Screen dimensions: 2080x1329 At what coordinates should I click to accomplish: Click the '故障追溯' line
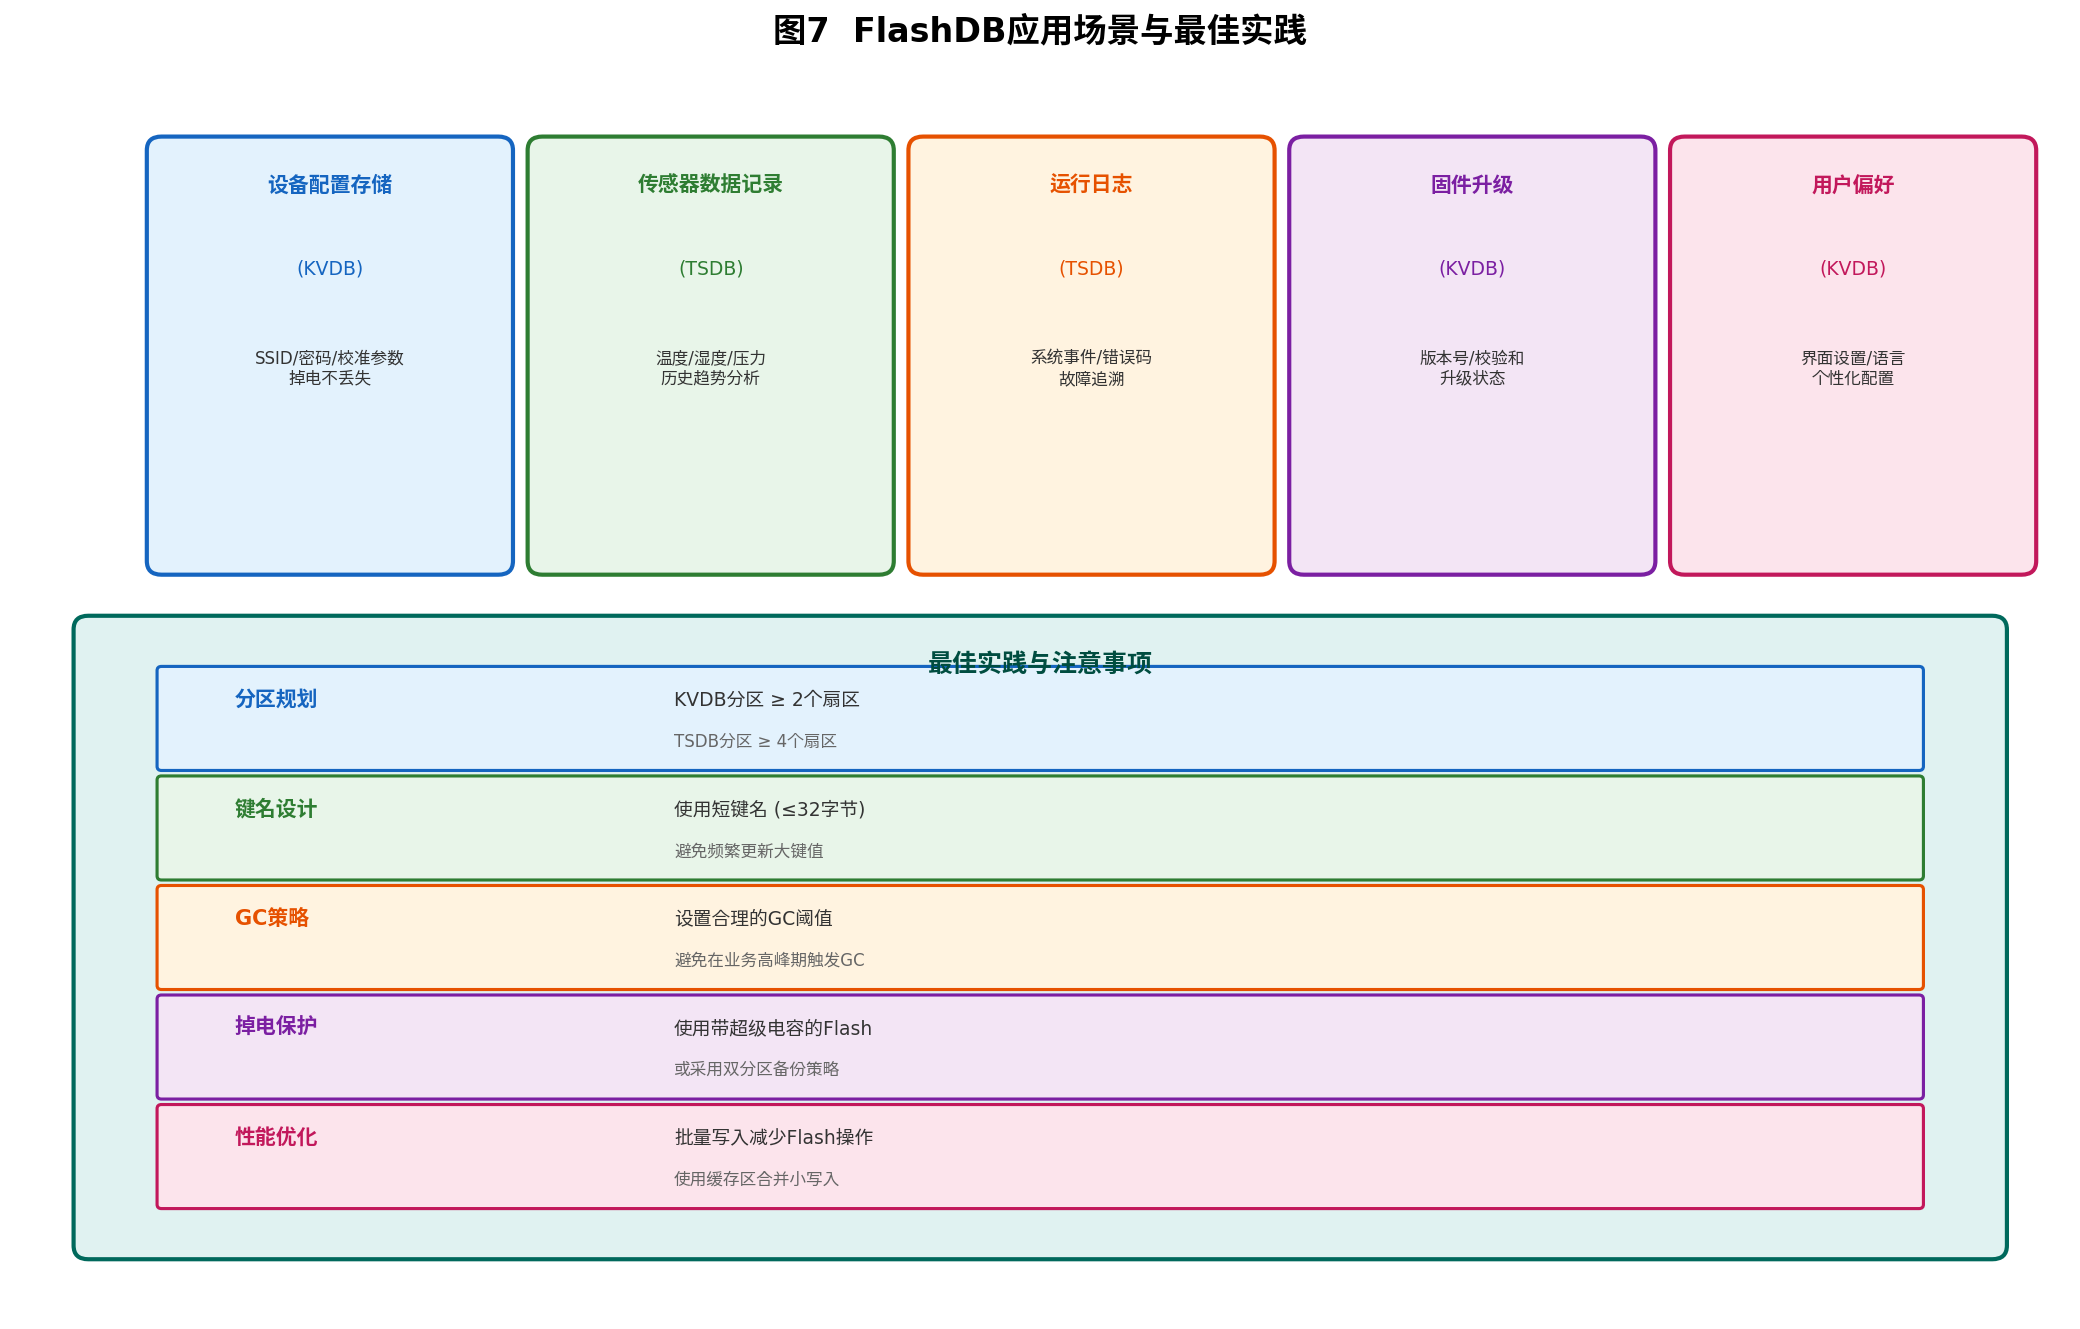pyautogui.click(x=1091, y=379)
